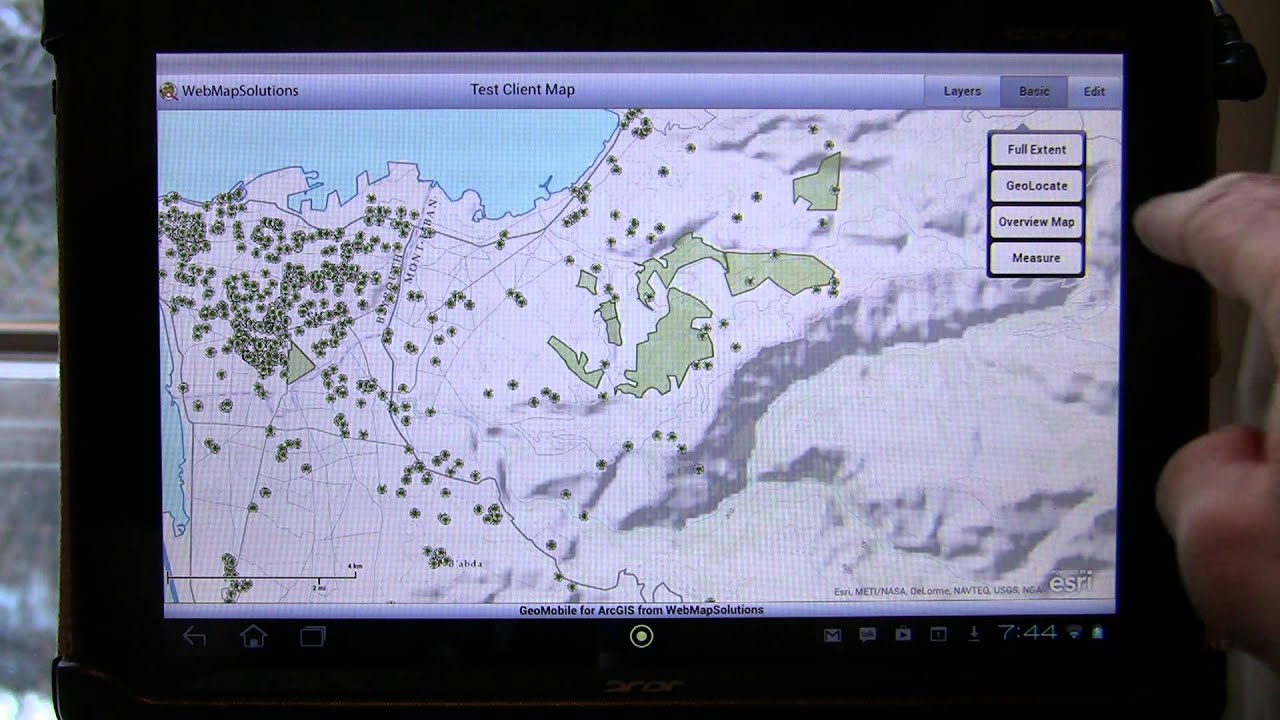This screenshot has height=720, width=1280.
Task: Tap the battery status icon
Action: 1098,633
